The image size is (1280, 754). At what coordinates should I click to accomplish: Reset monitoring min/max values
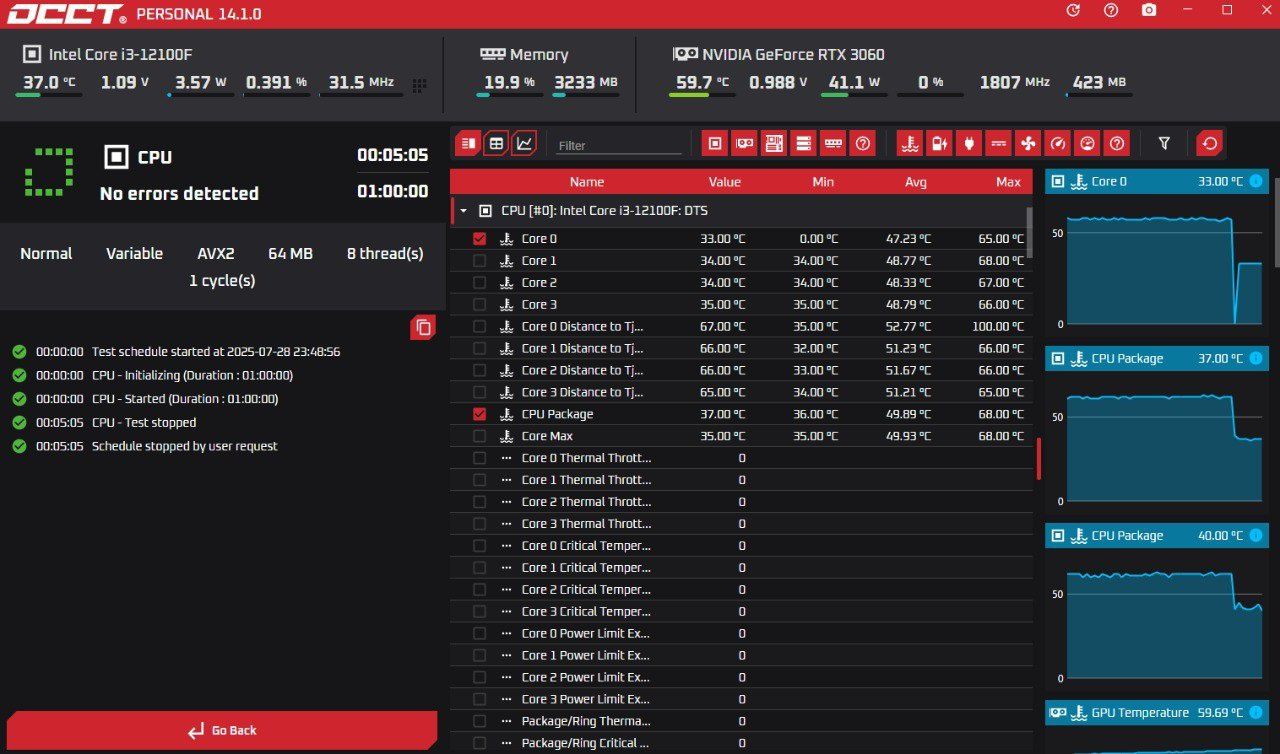[1210, 144]
